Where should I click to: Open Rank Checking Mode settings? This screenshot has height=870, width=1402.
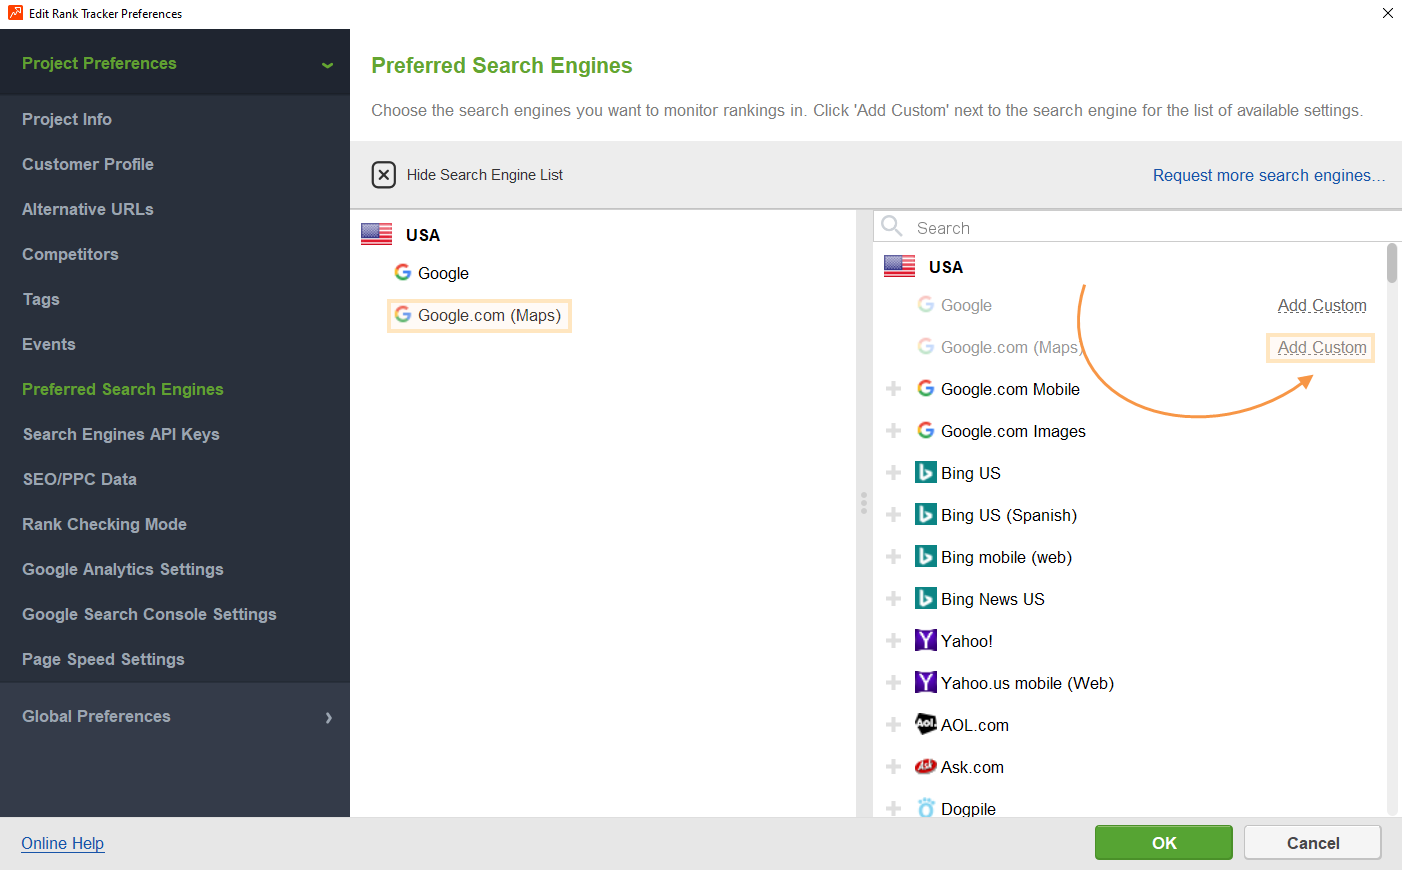[x=104, y=524]
